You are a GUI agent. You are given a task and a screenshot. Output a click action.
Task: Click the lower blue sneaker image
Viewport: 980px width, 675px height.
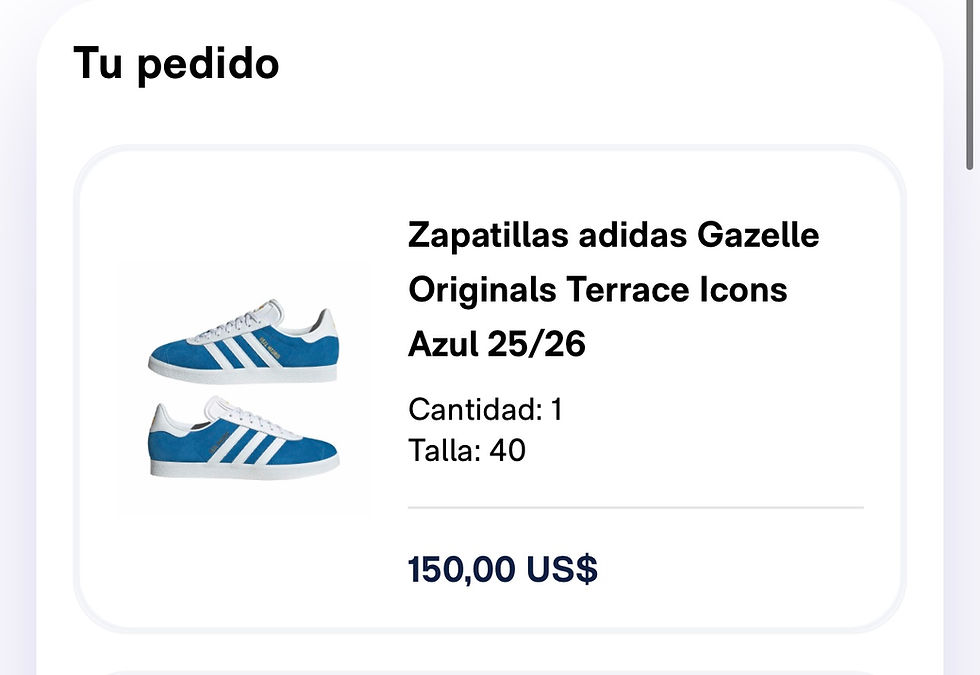(x=243, y=437)
